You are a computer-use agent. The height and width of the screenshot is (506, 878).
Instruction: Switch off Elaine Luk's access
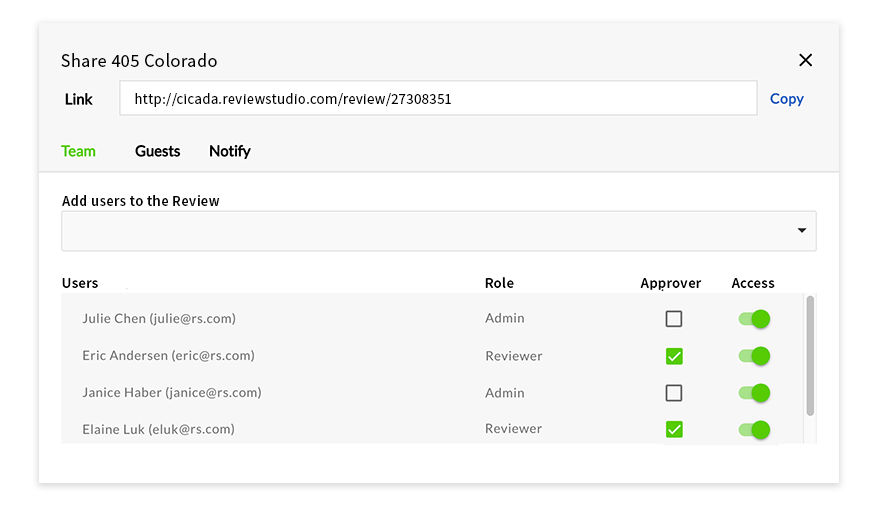tap(754, 430)
